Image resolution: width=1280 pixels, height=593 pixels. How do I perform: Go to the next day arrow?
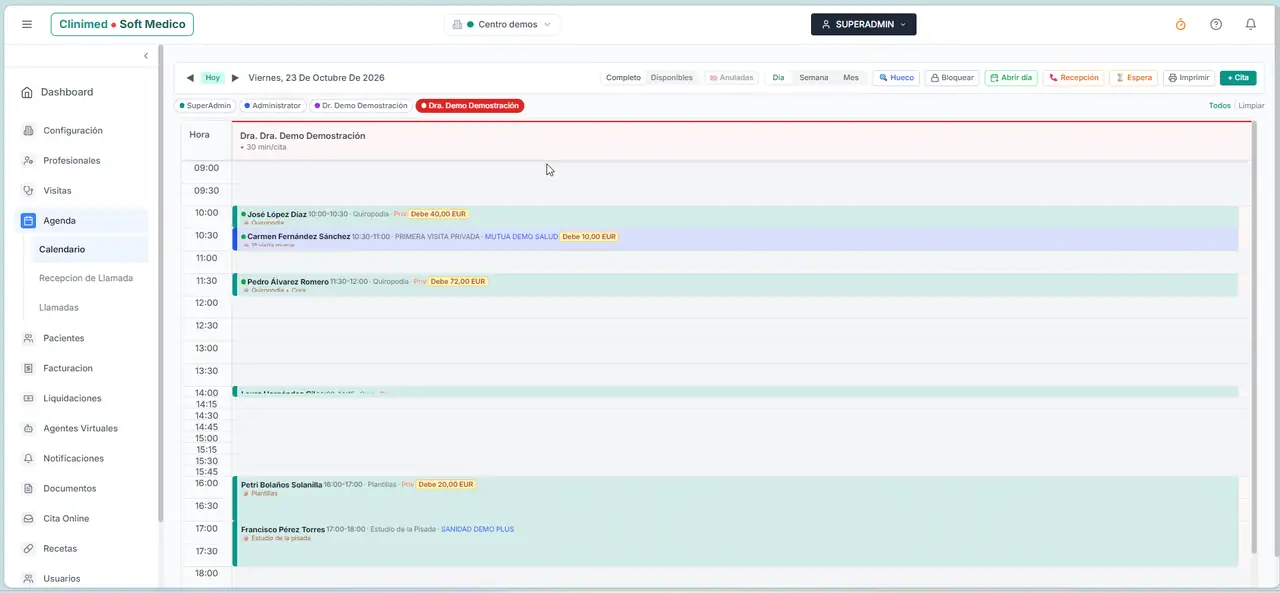236,78
